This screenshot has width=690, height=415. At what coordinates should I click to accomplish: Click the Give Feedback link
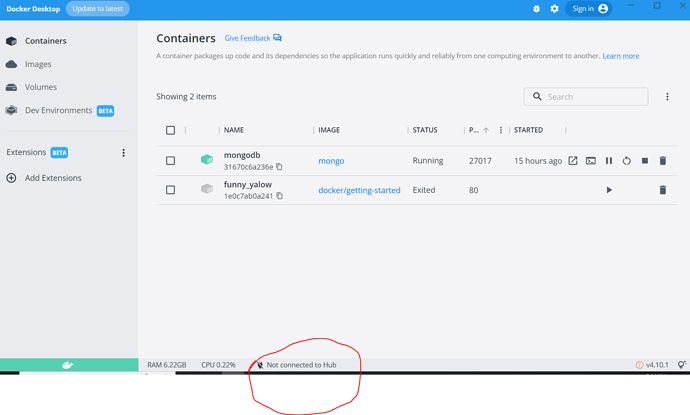point(253,38)
